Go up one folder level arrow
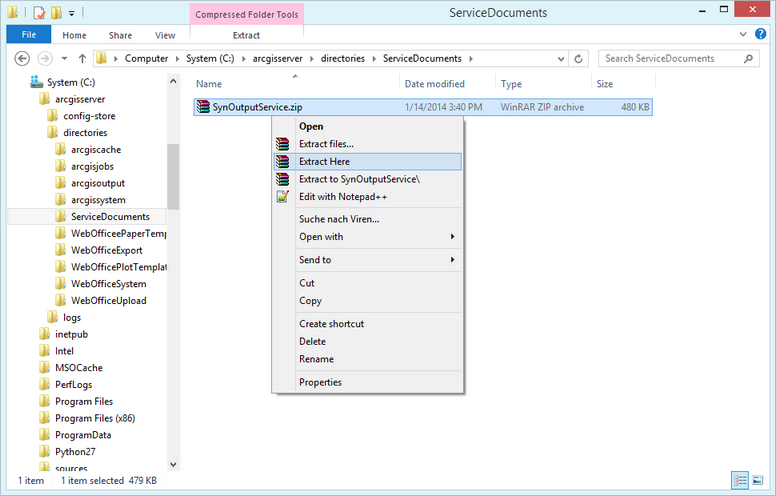The image size is (776, 496). click(x=82, y=58)
